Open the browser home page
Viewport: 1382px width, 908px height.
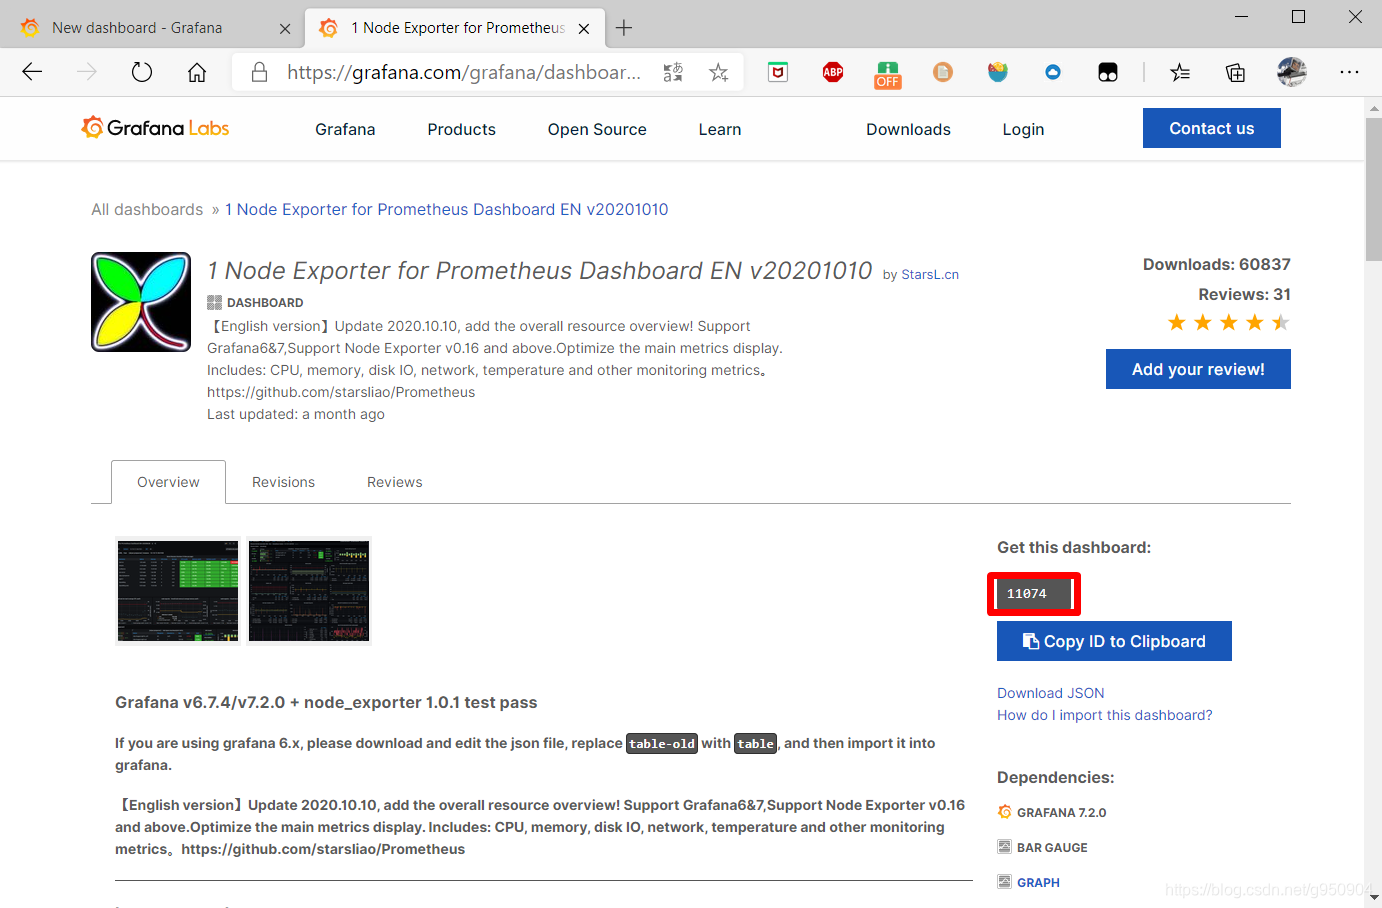point(197,72)
